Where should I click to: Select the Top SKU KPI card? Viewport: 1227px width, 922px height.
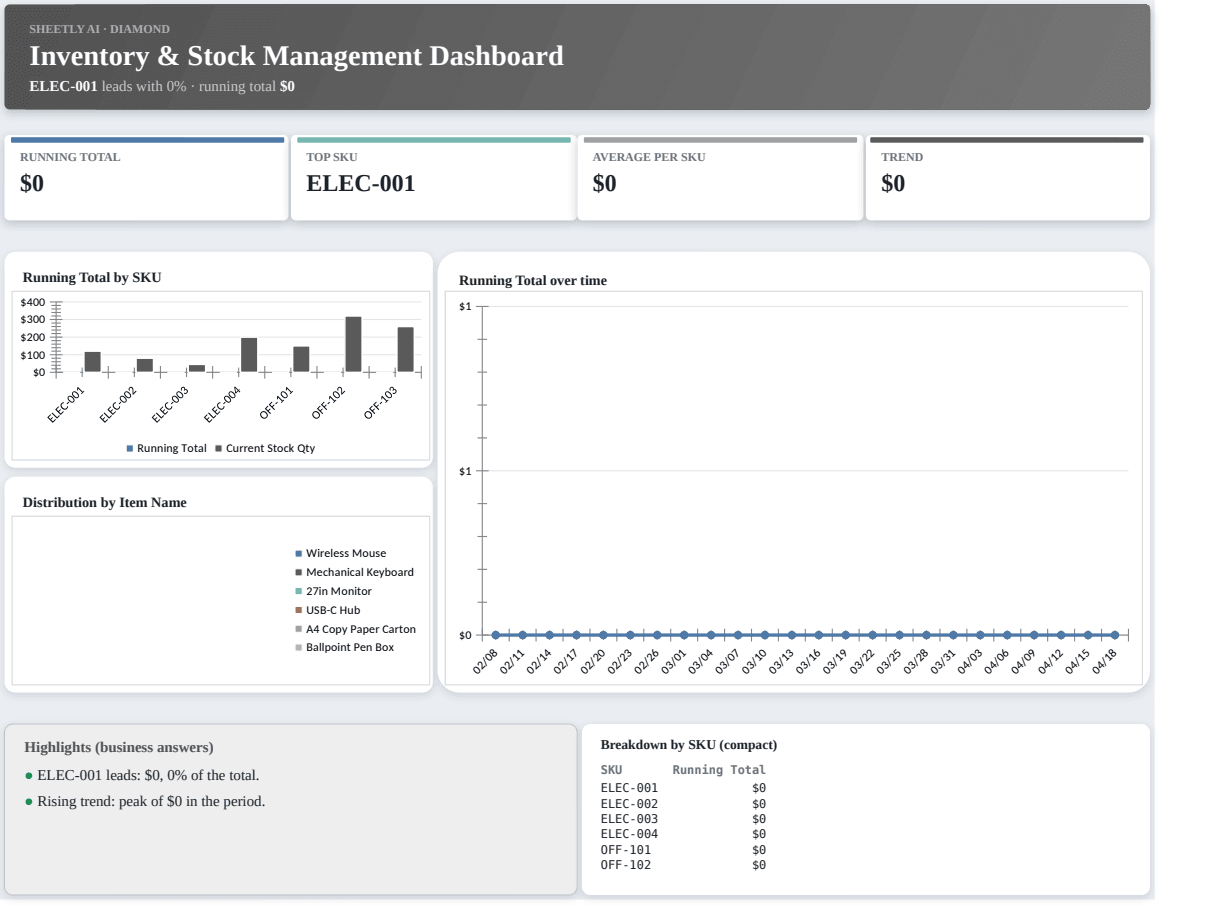coord(433,178)
